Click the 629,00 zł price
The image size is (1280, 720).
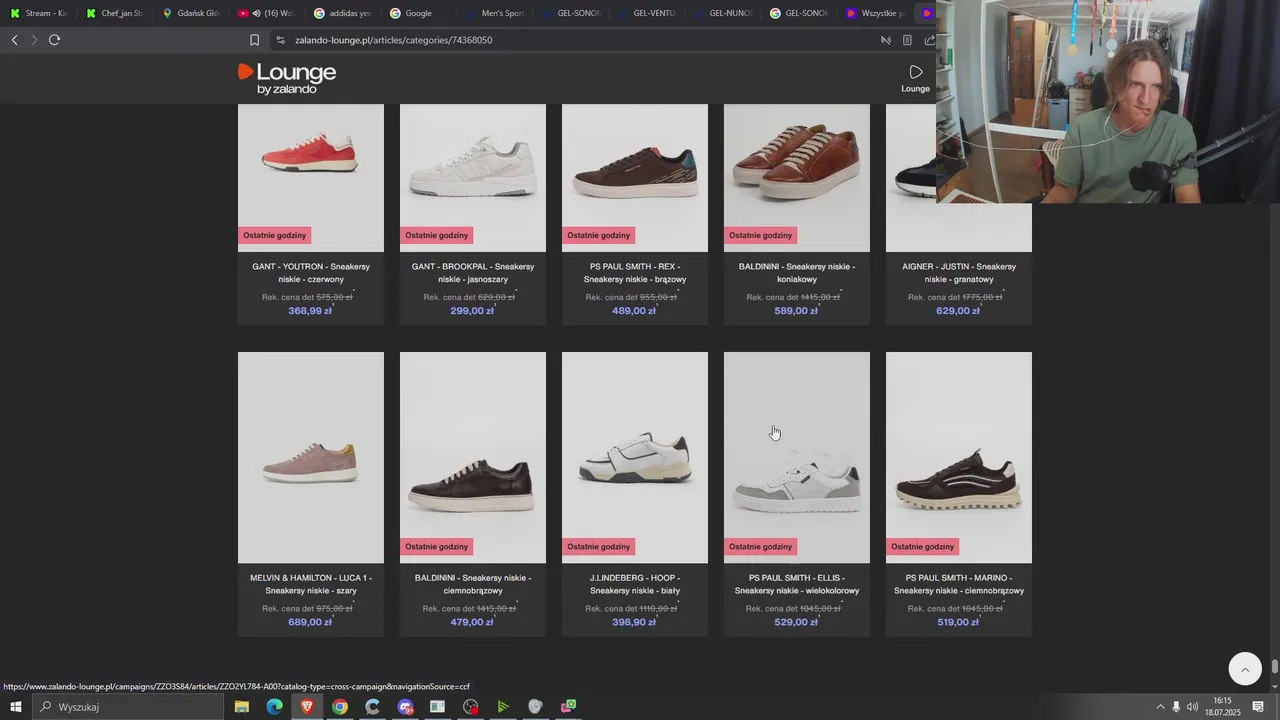pos(958,311)
